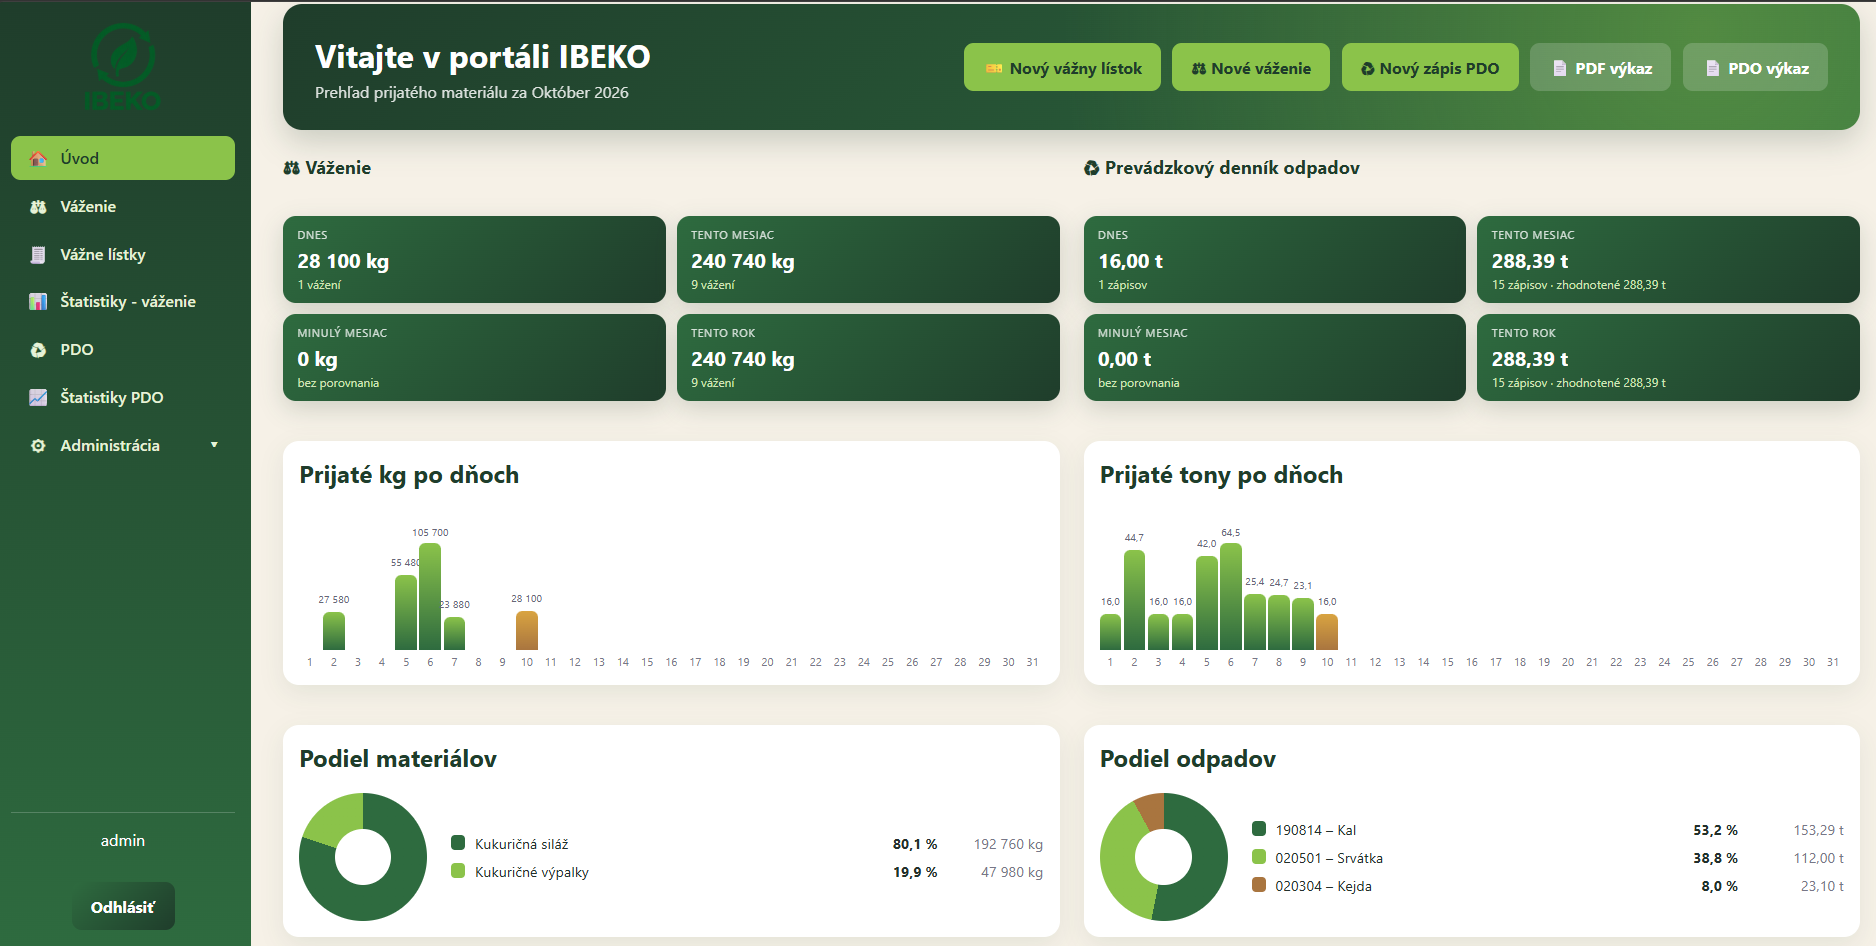Click the Podiel odpadov donut chart
1876x946 pixels.
[x=1164, y=857]
